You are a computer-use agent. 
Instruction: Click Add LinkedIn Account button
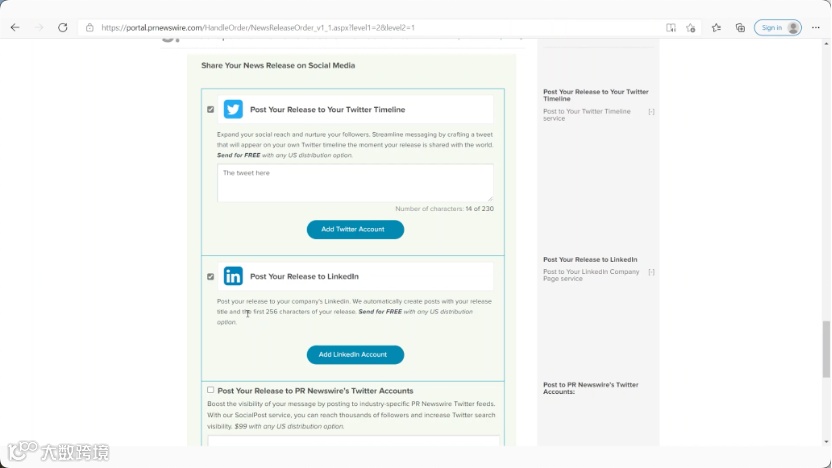[355, 354]
